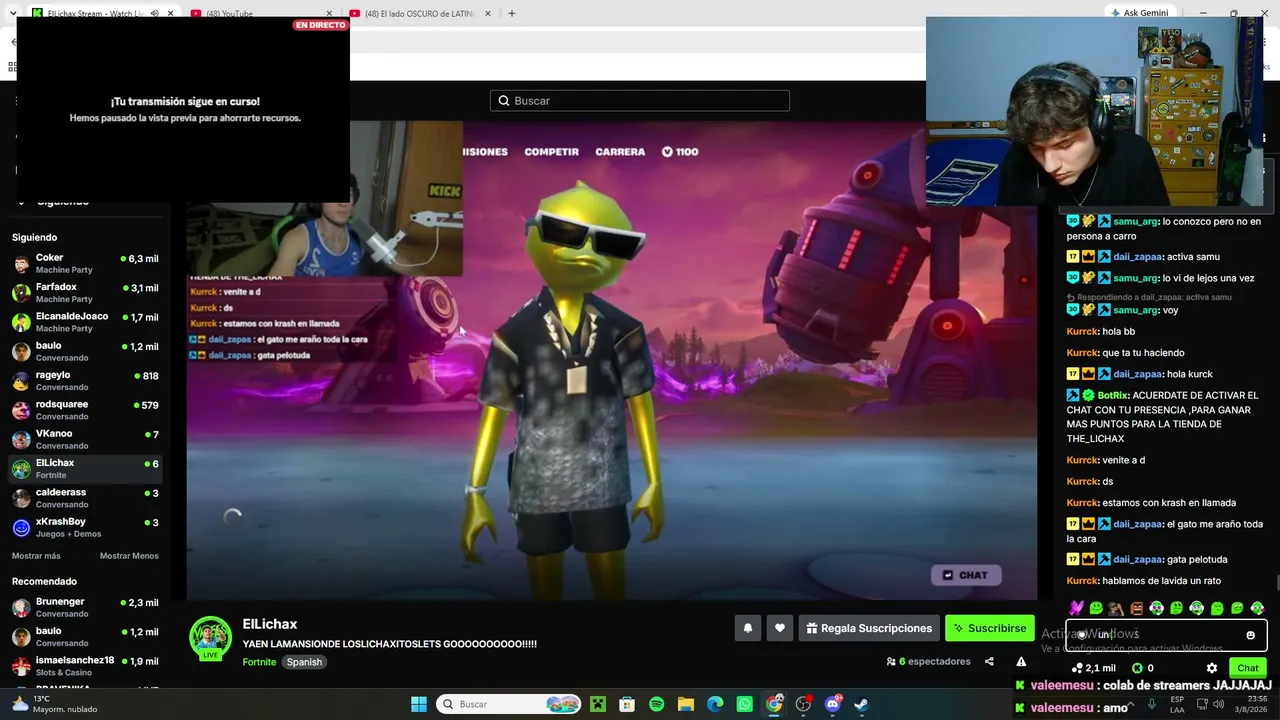This screenshot has width=1280, height=720.
Task: Mute the ElLichax Stream browser tab
Action: 154,13
